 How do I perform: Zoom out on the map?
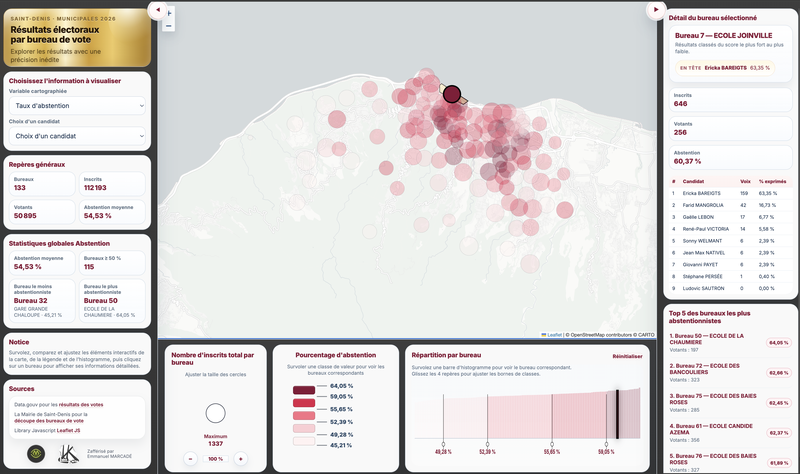click(x=169, y=26)
